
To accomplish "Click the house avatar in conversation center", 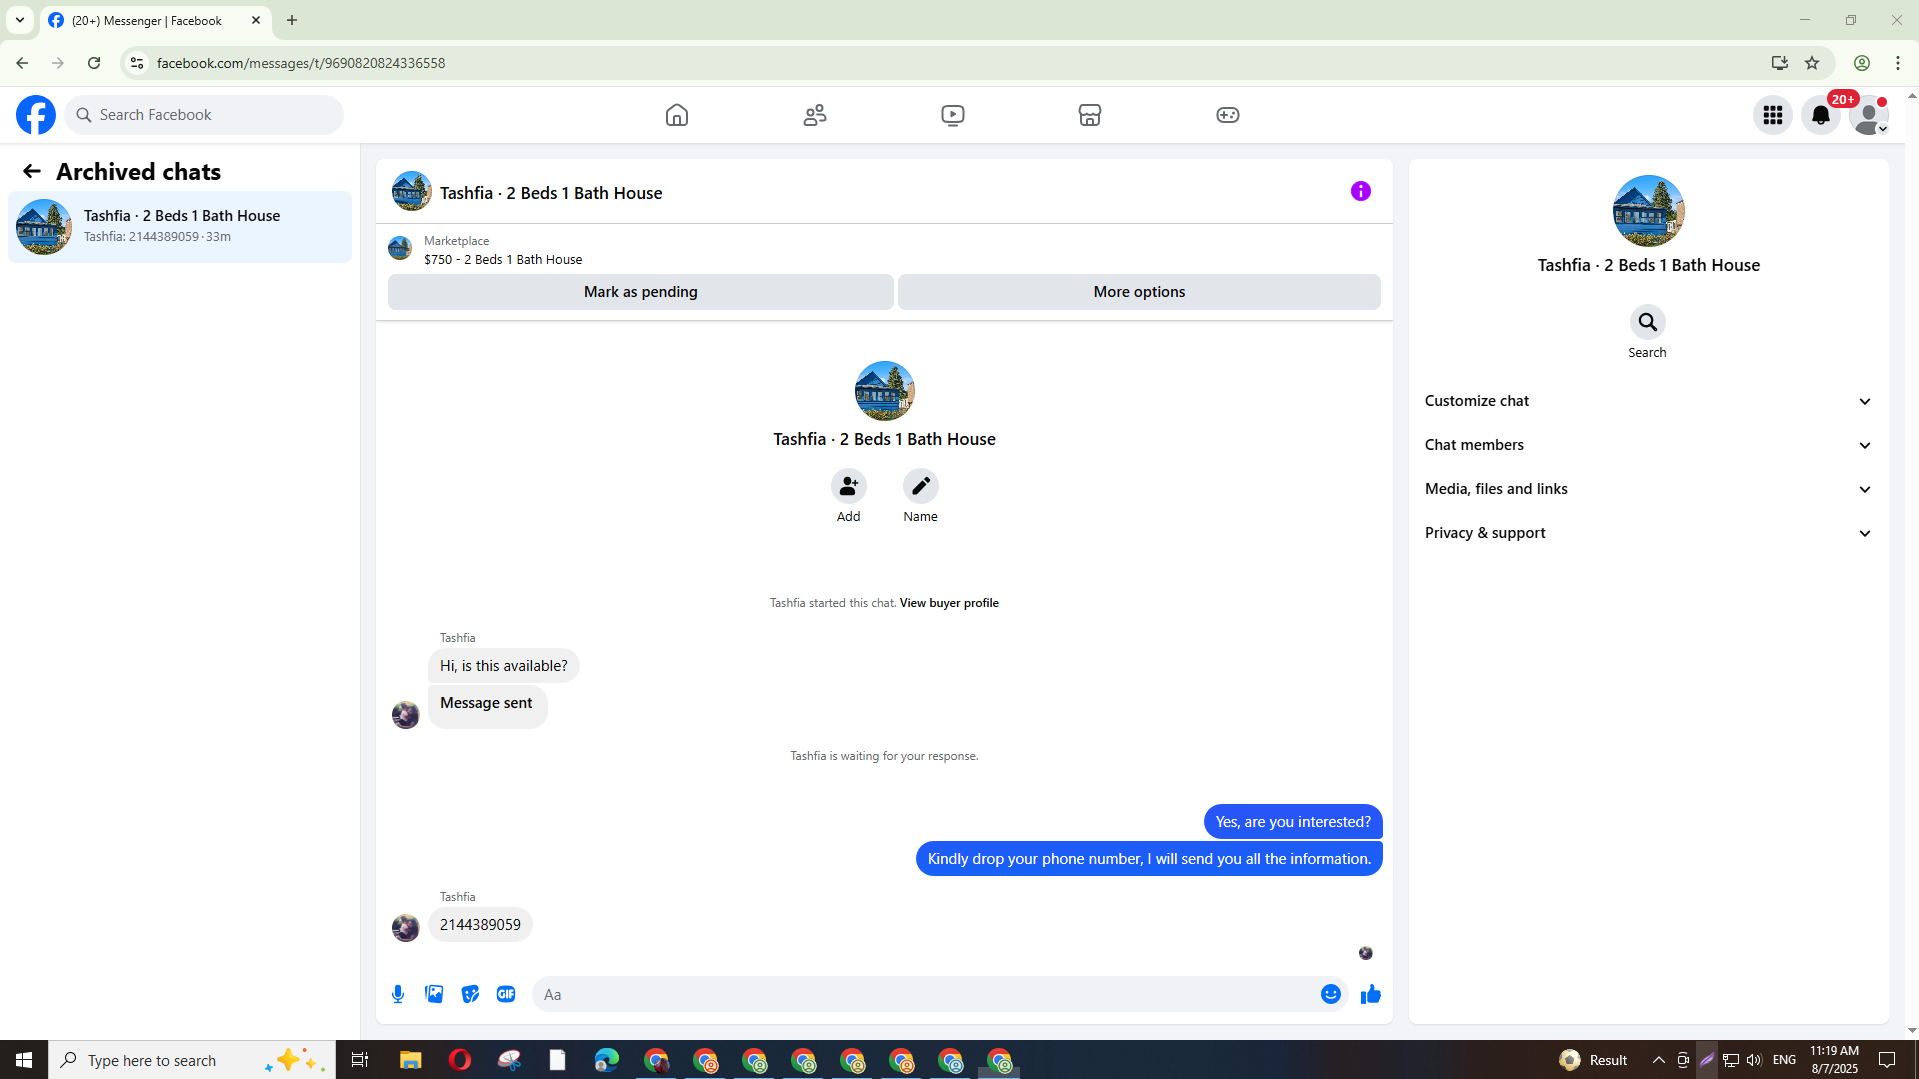I will click(884, 391).
